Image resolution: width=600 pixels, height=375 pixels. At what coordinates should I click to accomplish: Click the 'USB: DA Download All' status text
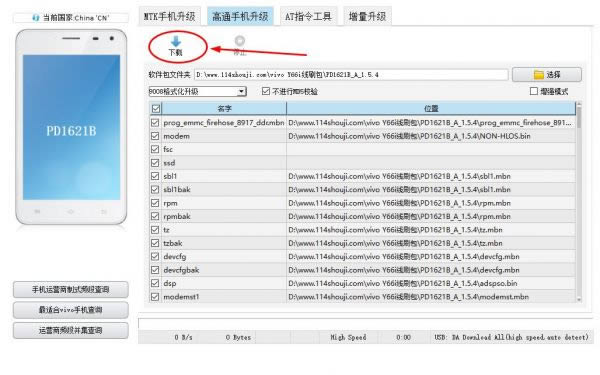(511, 338)
